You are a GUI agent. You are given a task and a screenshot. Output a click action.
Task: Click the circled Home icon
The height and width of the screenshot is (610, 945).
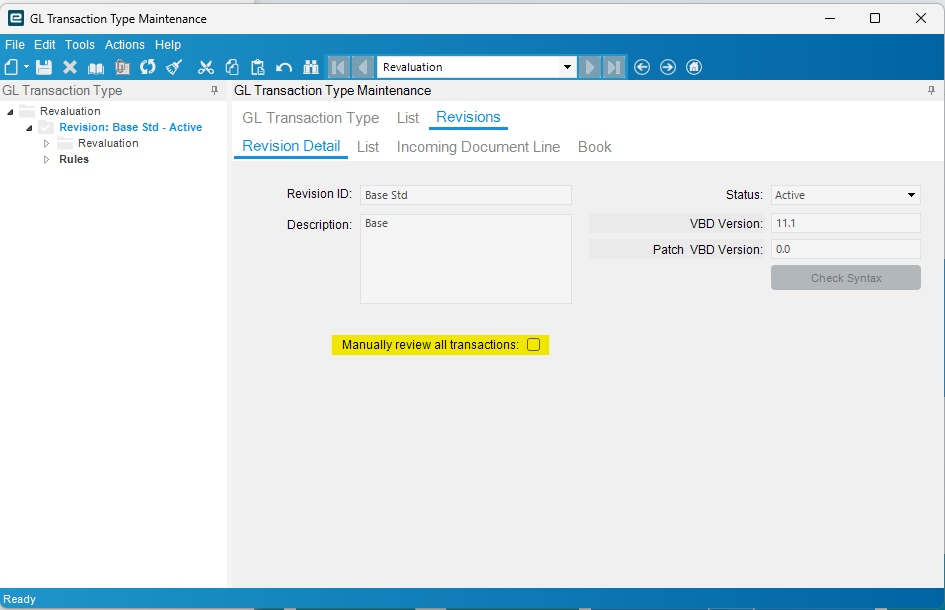pos(694,67)
